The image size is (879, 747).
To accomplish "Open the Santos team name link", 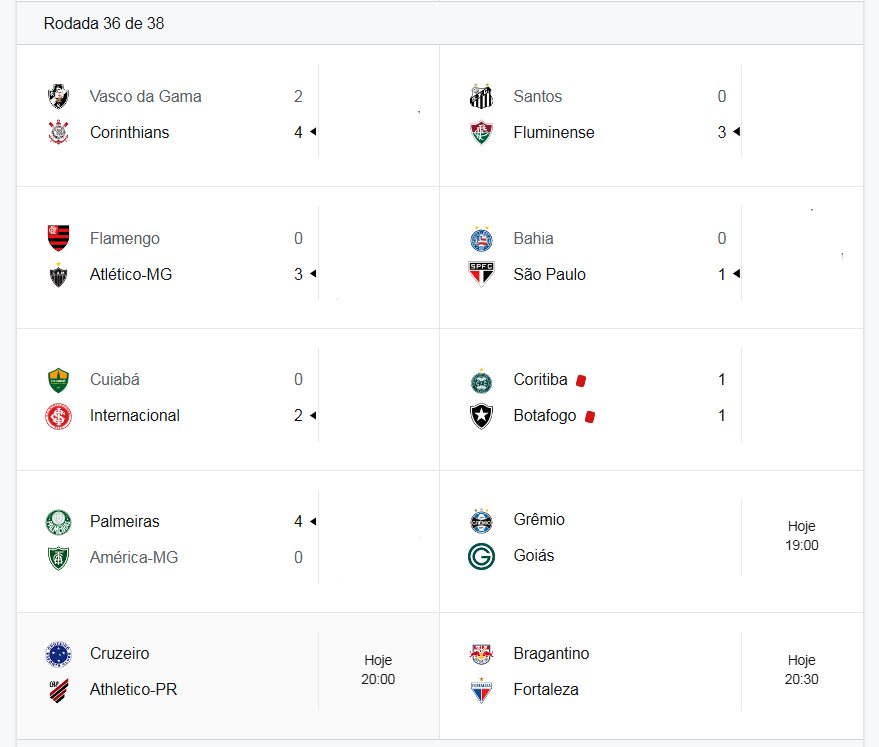I will point(538,96).
